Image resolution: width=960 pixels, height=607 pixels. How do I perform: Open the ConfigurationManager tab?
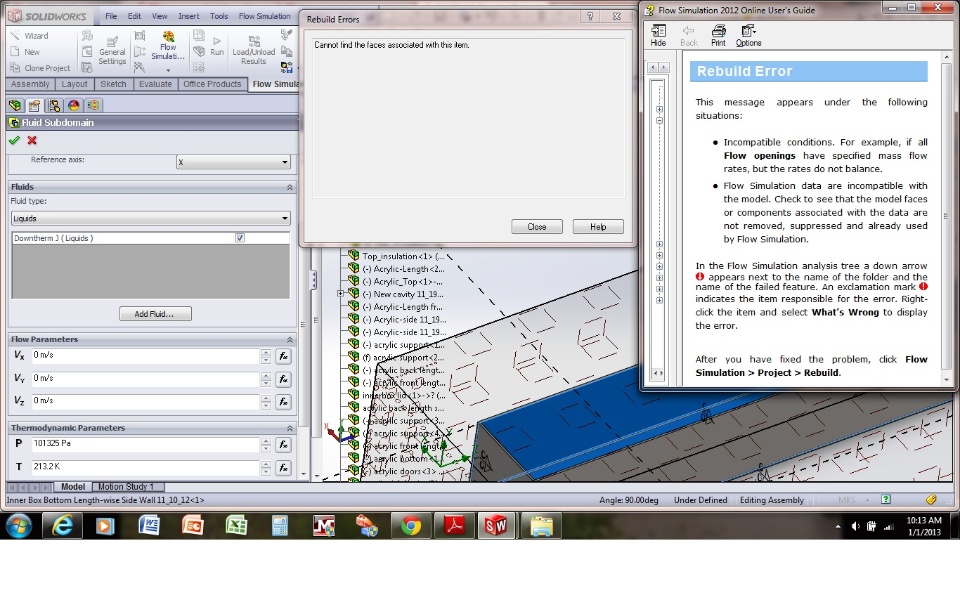coord(54,105)
